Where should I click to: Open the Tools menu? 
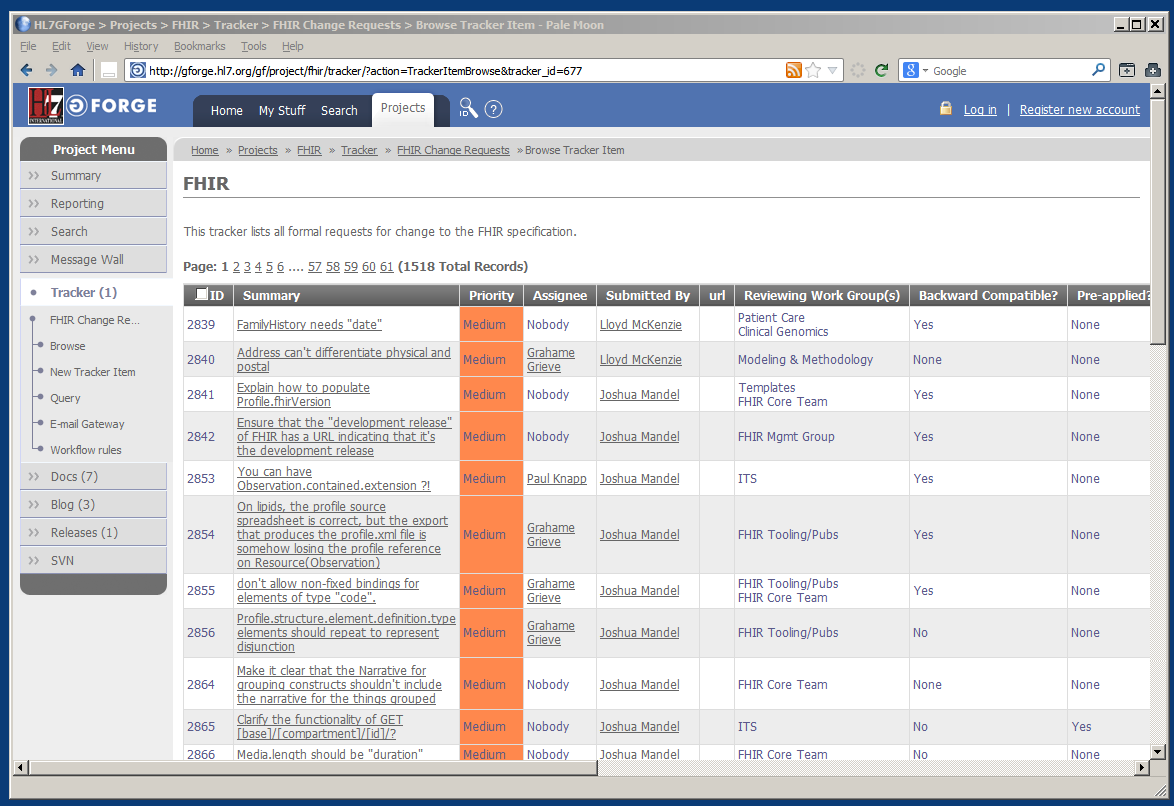254,46
